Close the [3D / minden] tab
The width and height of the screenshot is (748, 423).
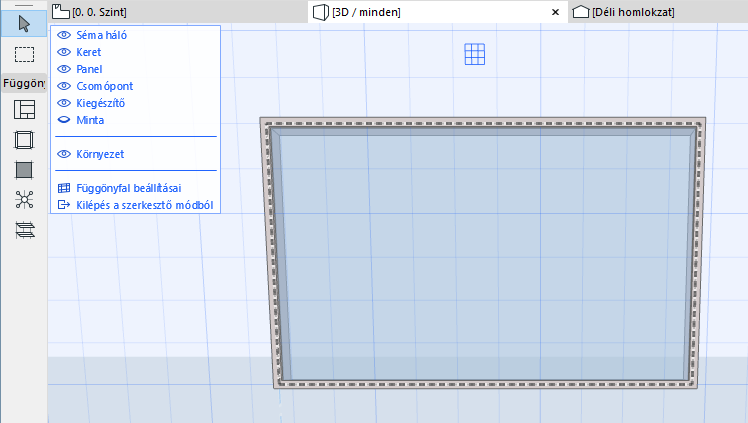pos(555,12)
